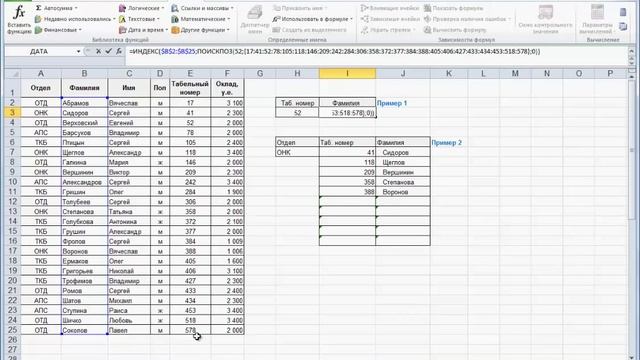Screen dimensions: 640x360
Task: Click cell with surname Сидоров in column B
Action: (84, 113)
